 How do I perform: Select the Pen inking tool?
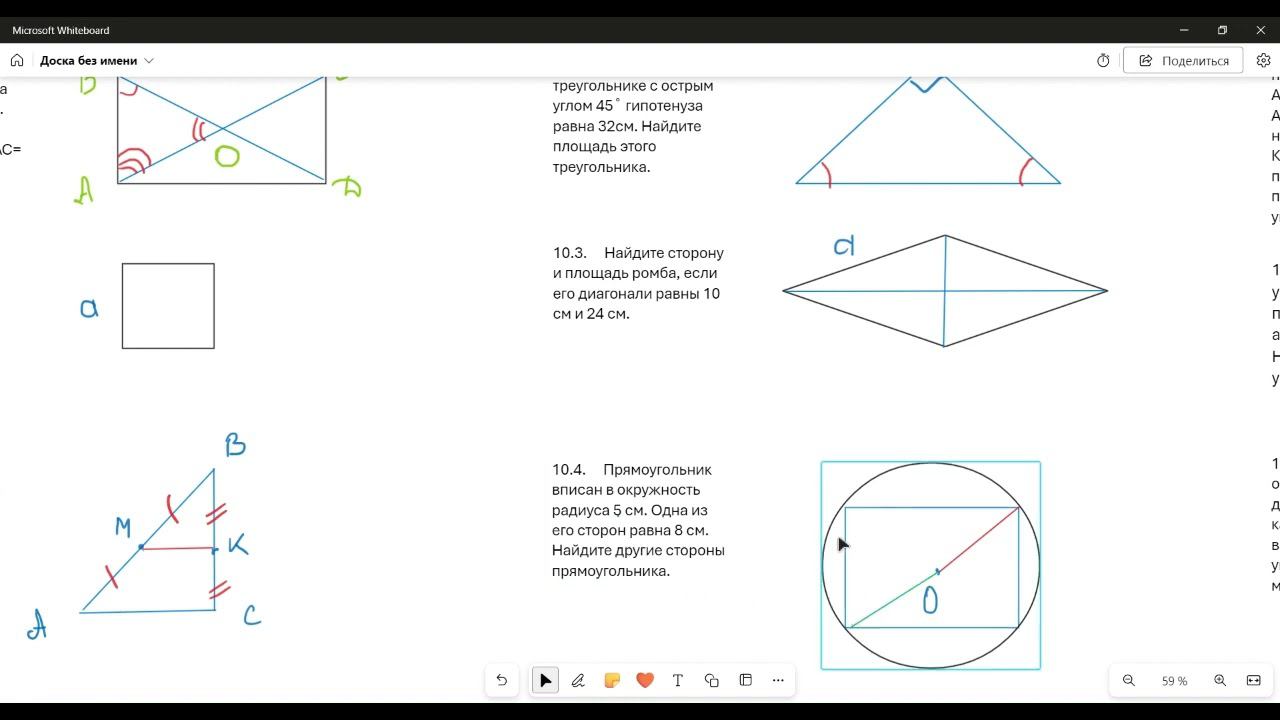578,680
